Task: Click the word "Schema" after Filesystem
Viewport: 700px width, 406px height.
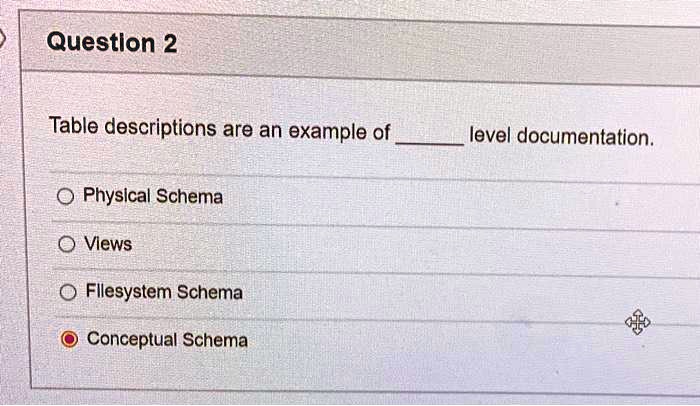Action: point(209,293)
